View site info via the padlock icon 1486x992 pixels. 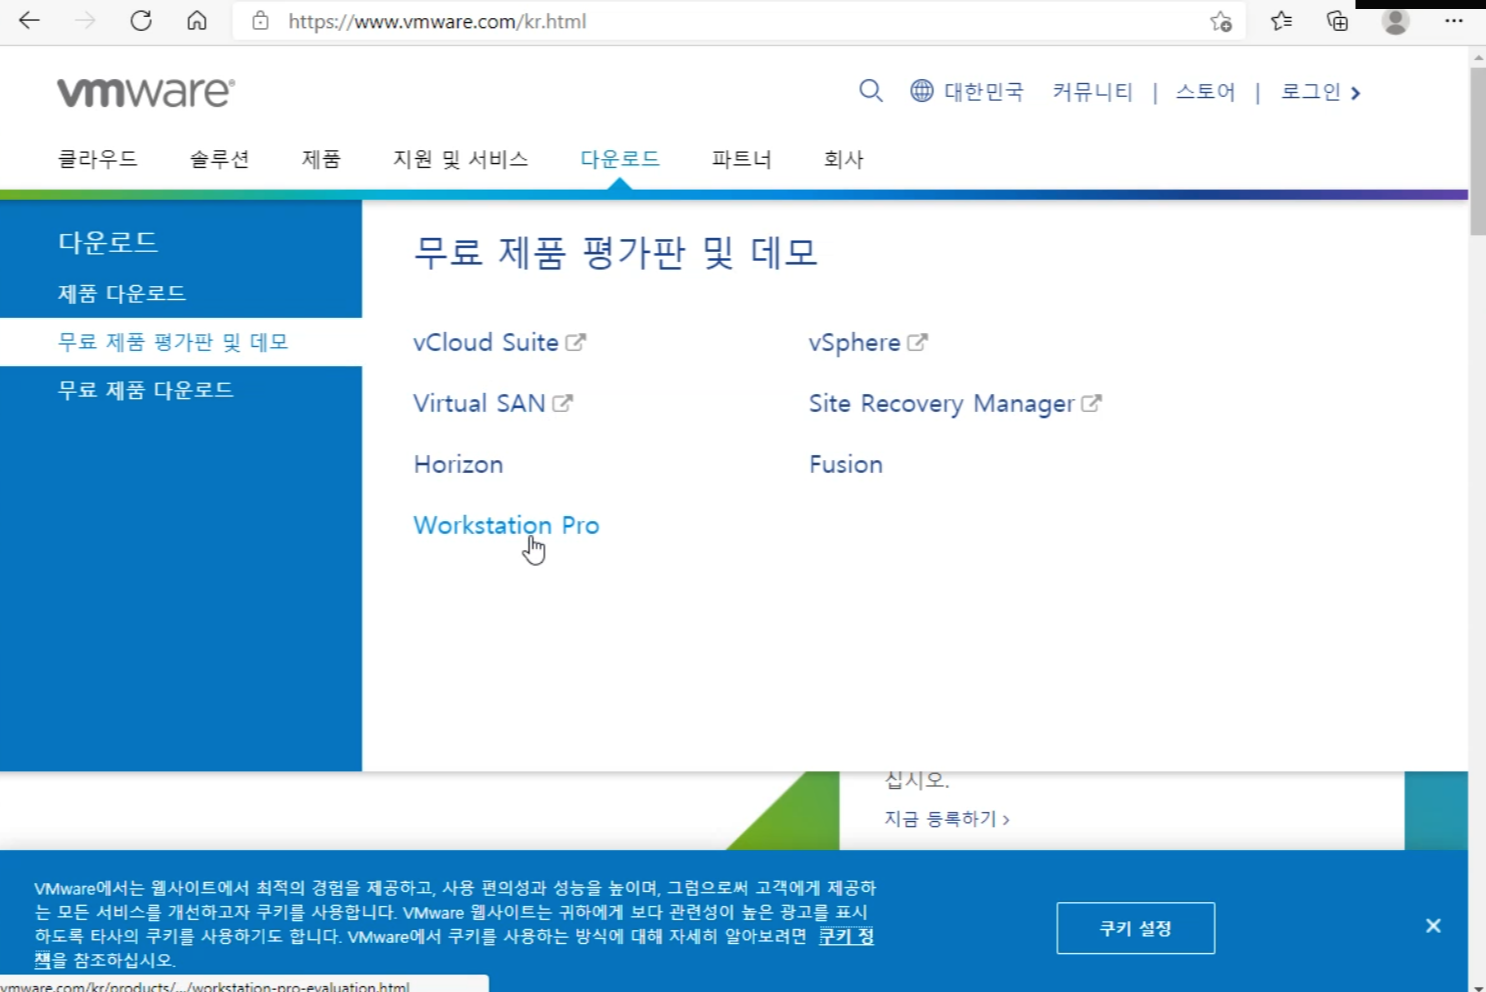[x=260, y=21]
